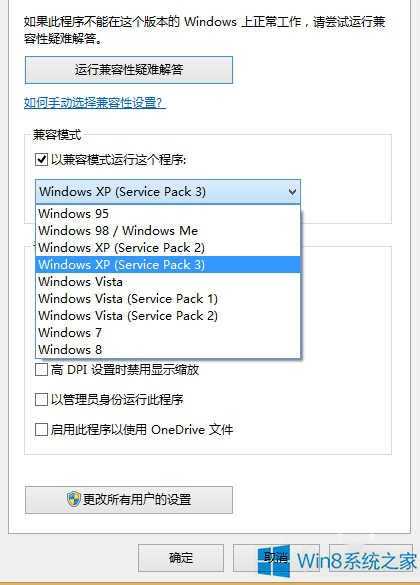Select Windows XP (Service Pack 2)
Viewport: 420px width, 585px height.
(x=168, y=248)
